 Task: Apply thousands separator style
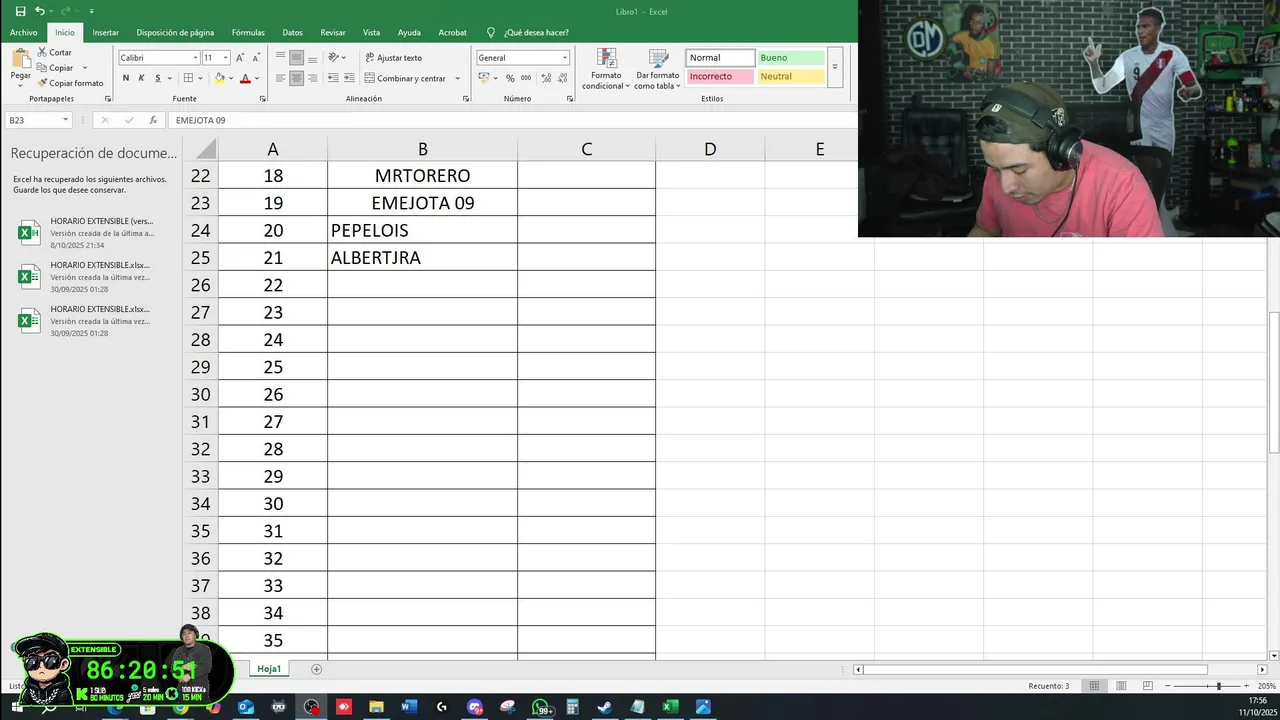click(526, 78)
